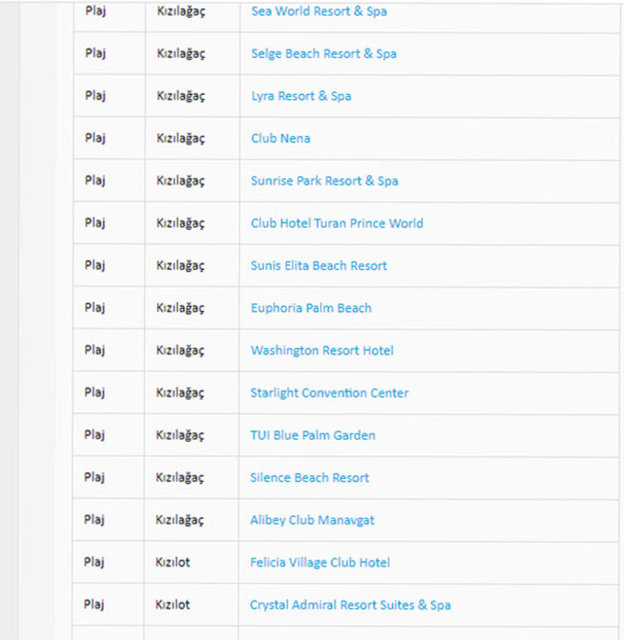Open the Alibey Club Manavgat link
This screenshot has height=640, width=624.
tap(312, 520)
